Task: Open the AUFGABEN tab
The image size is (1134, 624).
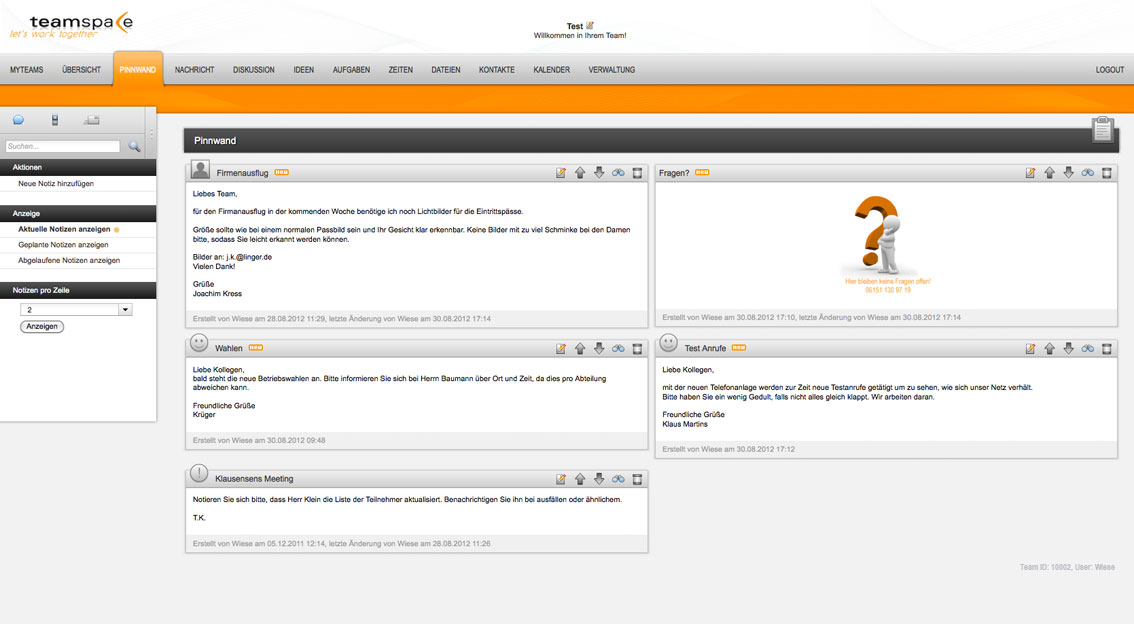Action: (351, 70)
